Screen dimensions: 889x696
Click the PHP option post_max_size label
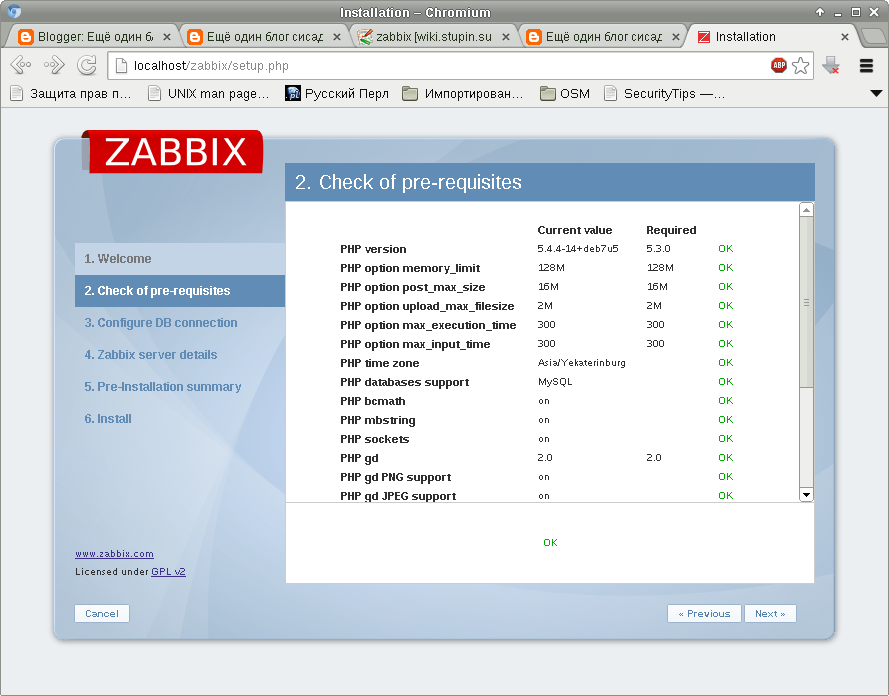point(413,287)
